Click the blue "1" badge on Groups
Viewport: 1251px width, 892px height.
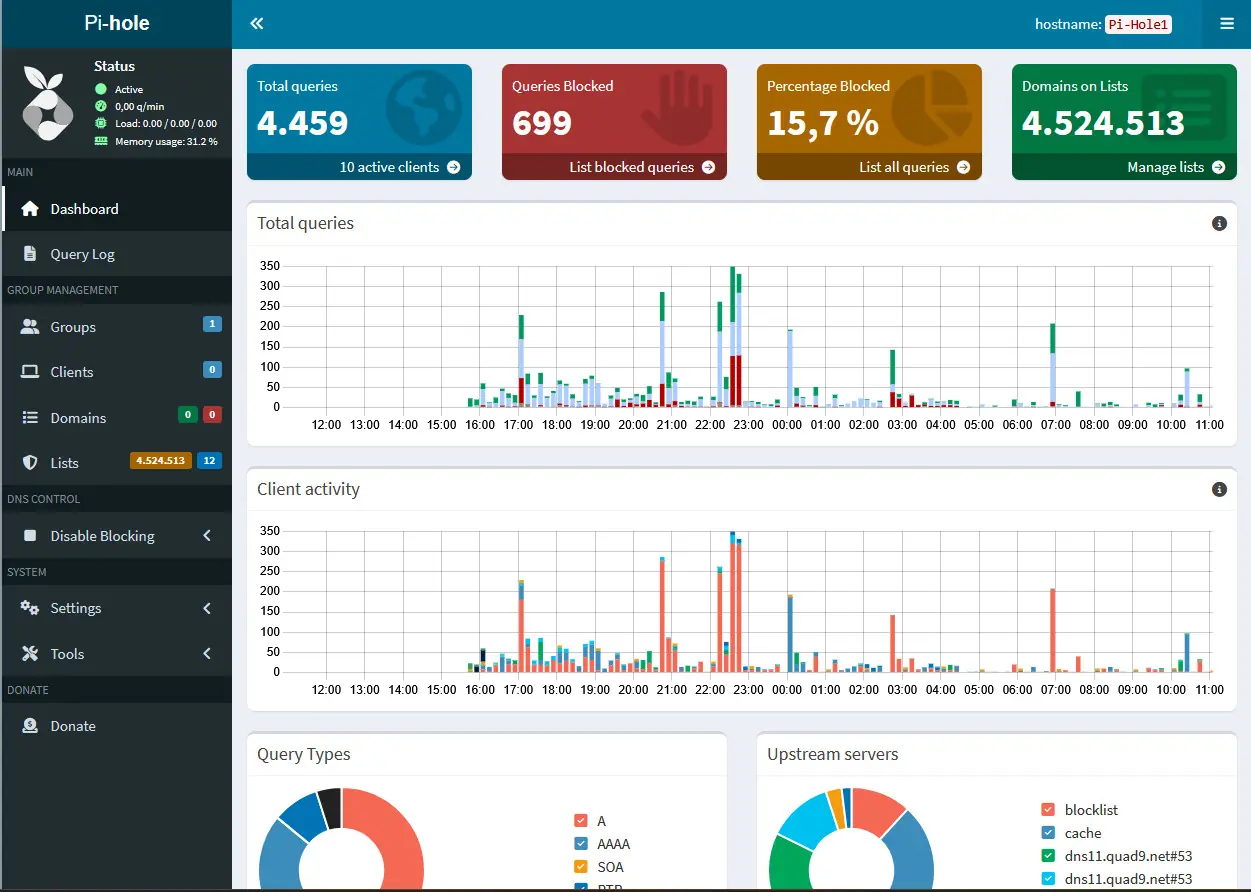212,324
